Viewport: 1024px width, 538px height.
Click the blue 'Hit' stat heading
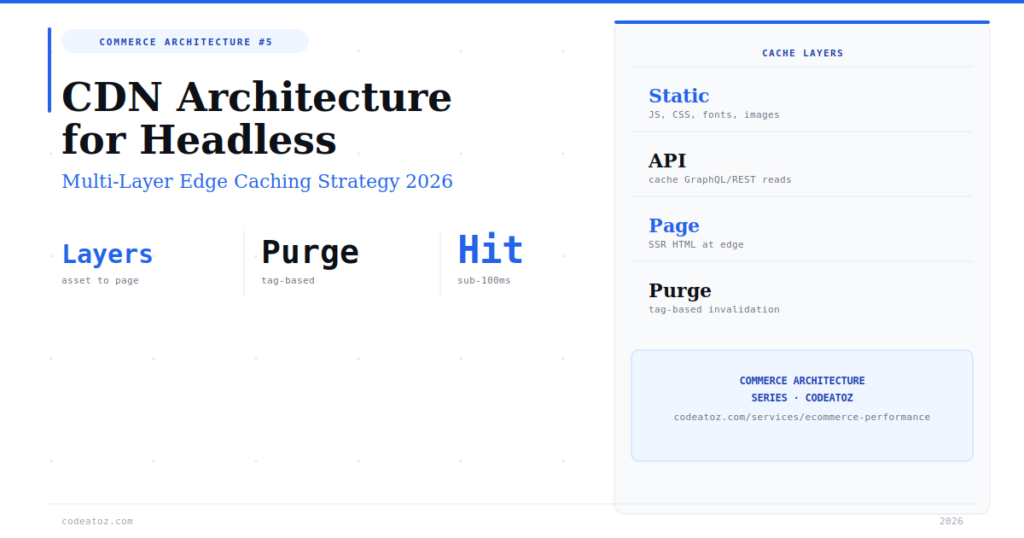(x=490, y=249)
